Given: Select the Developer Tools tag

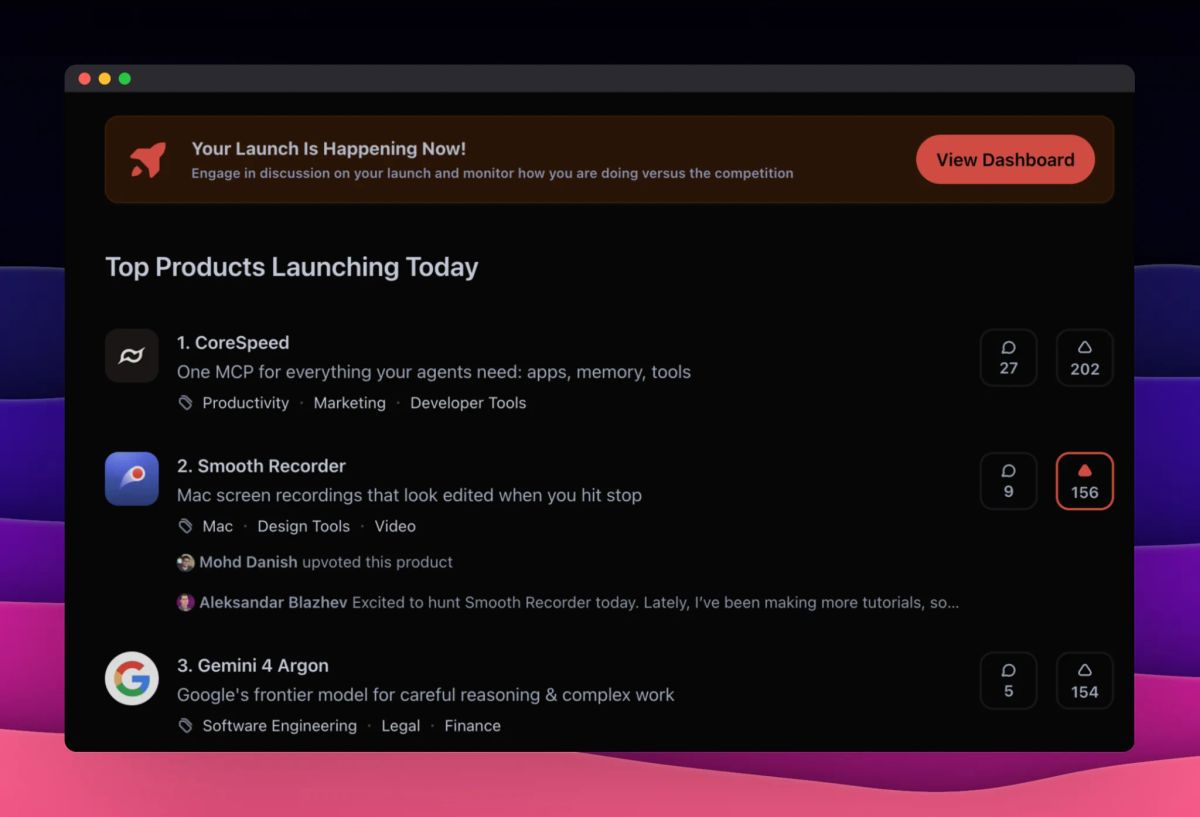Looking at the screenshot, I should coord(468,403).
